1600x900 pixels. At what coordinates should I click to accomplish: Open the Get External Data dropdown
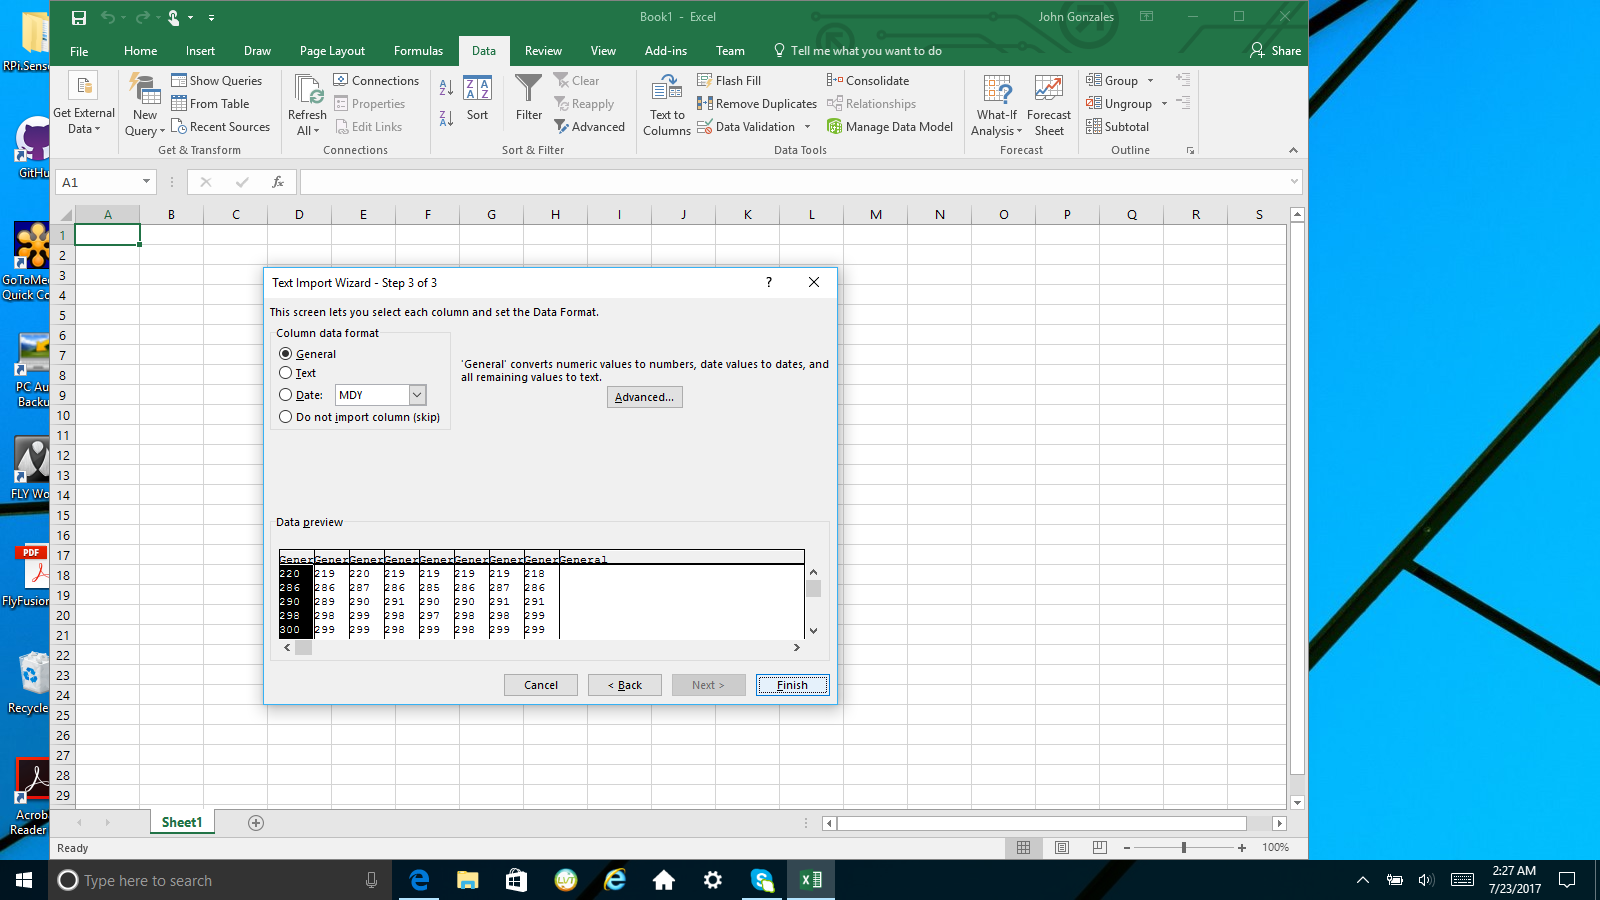84,103
